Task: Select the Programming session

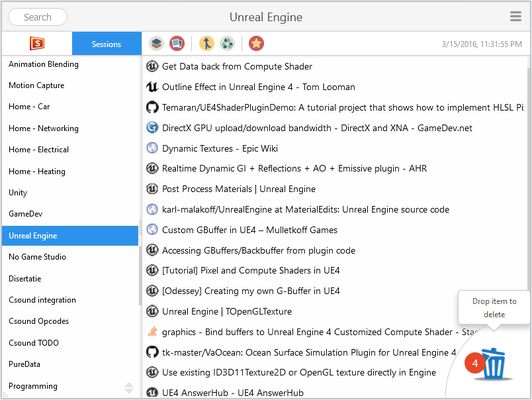Action: pyautogui.click(x=70, y=386)
